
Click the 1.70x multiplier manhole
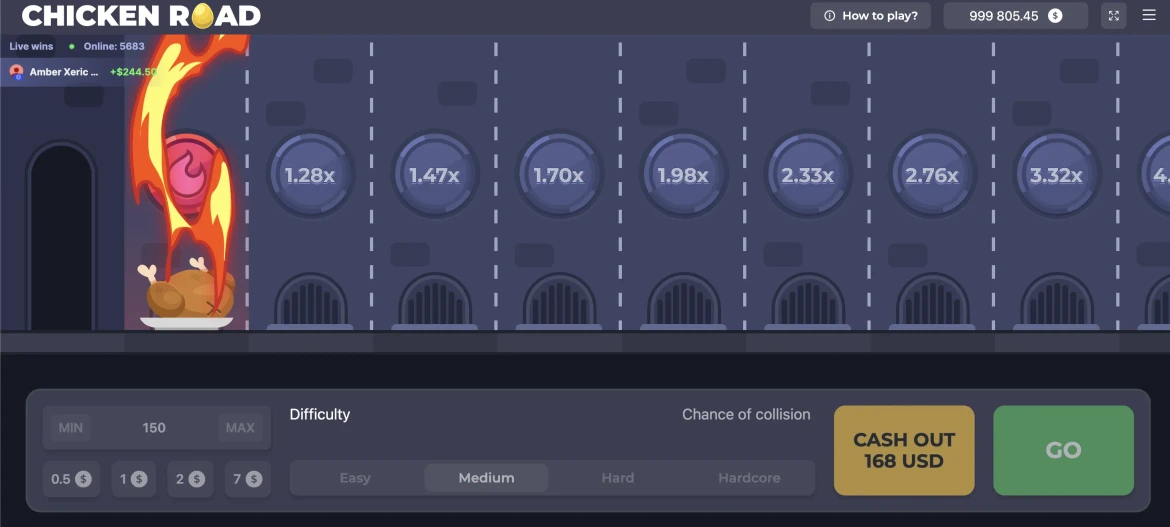559,175
